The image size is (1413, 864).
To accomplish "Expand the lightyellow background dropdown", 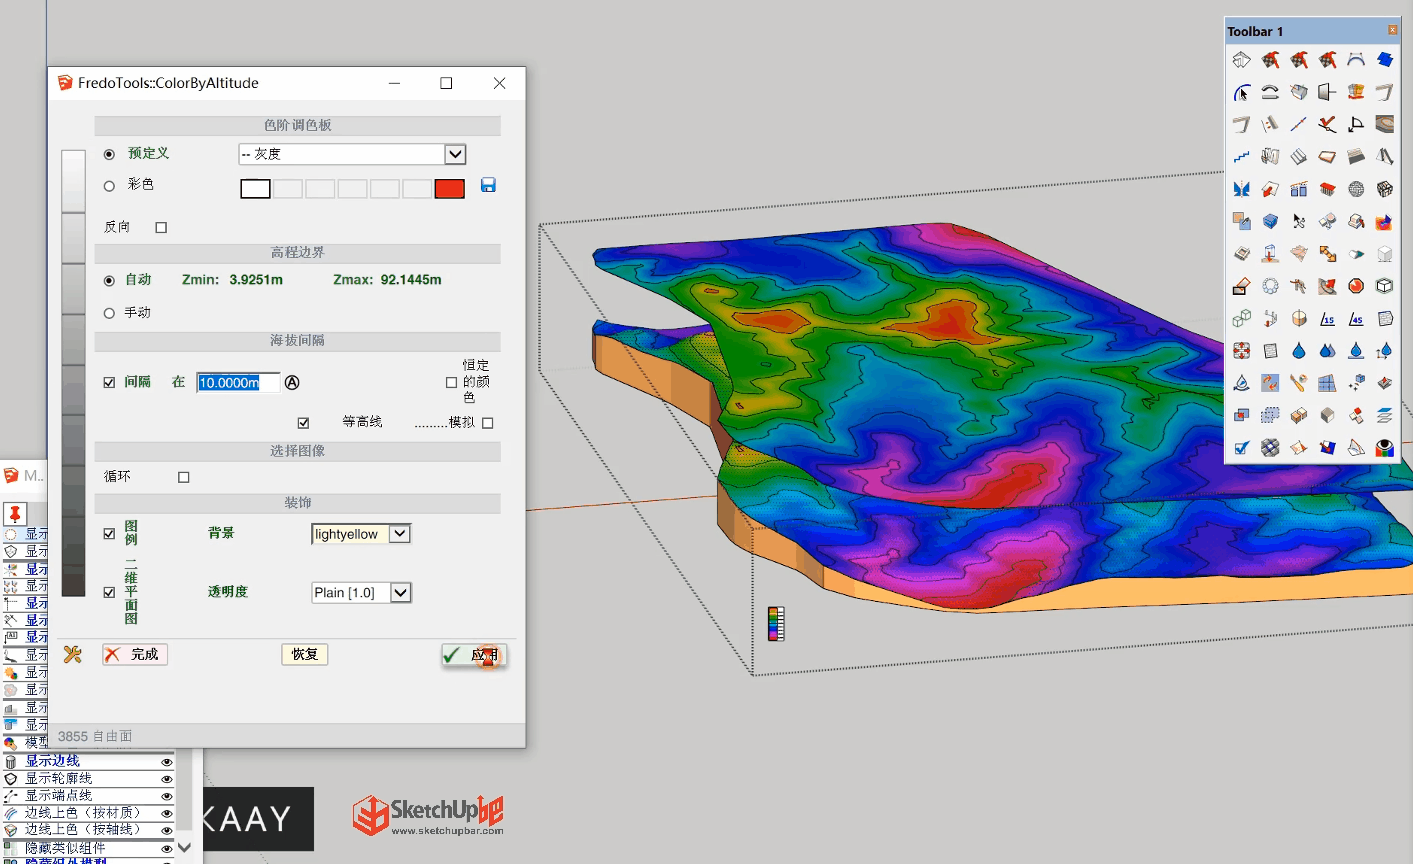I will [x=399, y=534].
